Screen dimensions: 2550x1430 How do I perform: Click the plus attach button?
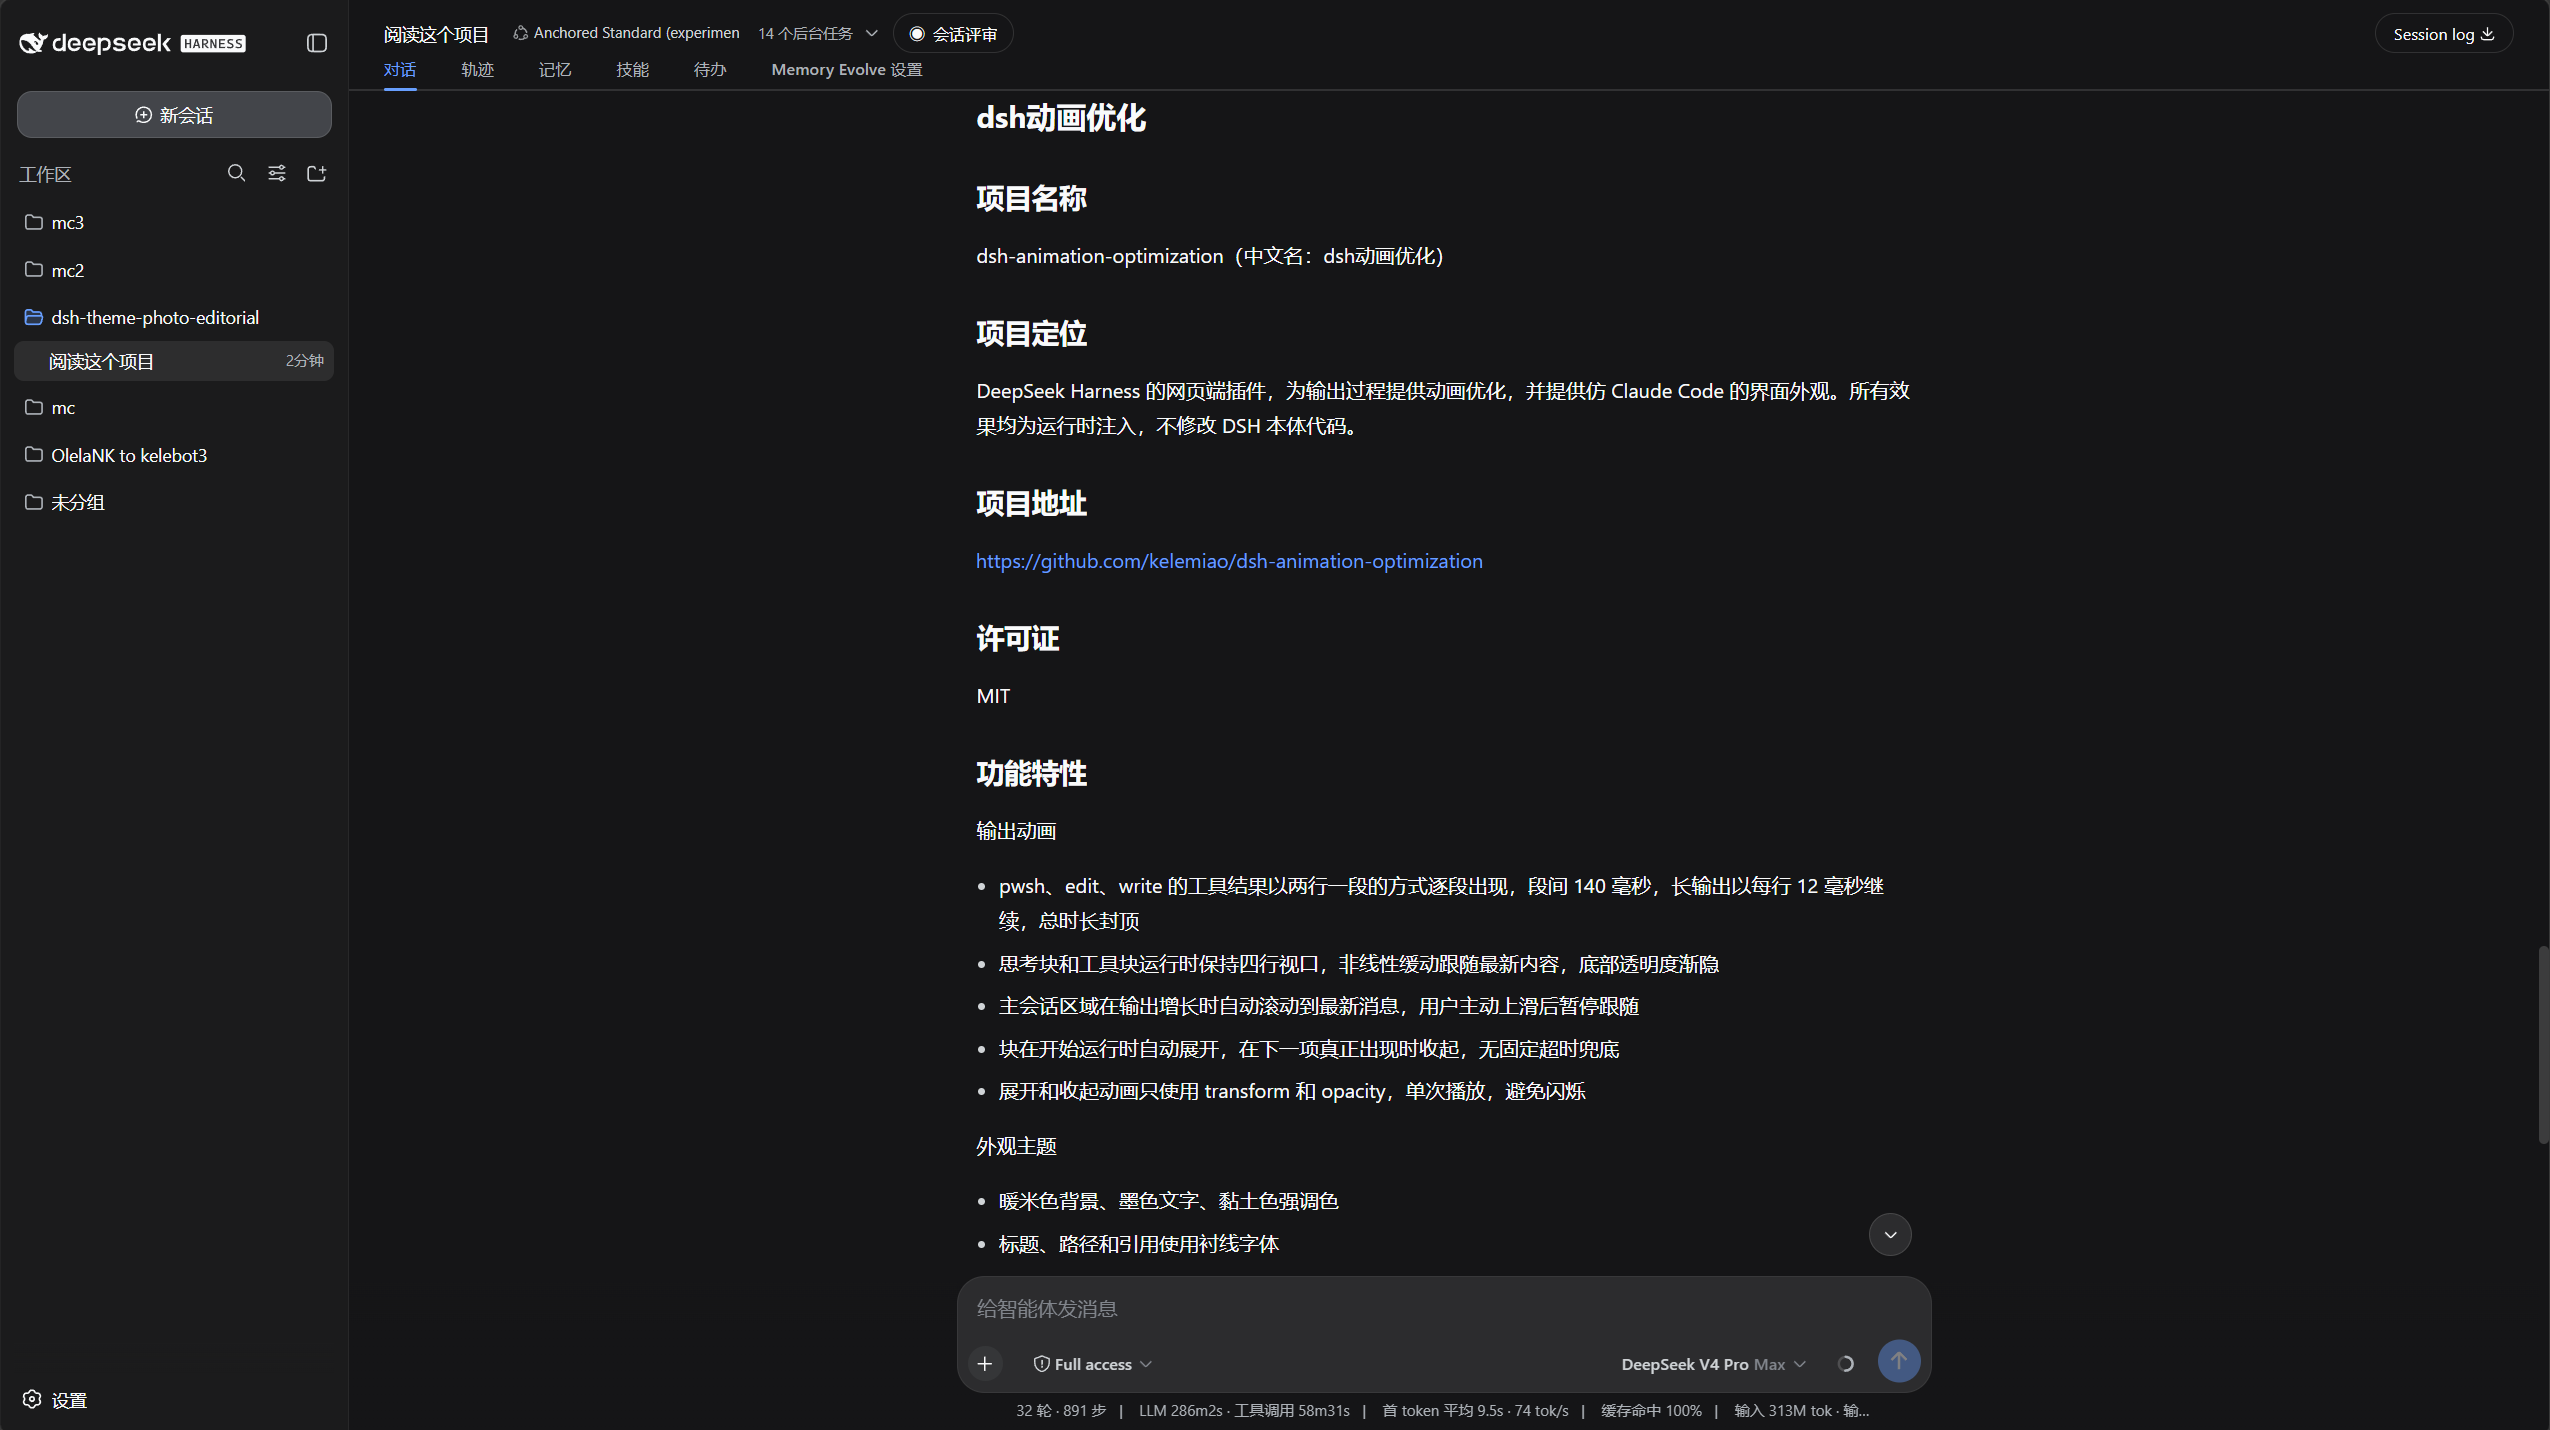pyautogui.click(x=985, y=1364)
